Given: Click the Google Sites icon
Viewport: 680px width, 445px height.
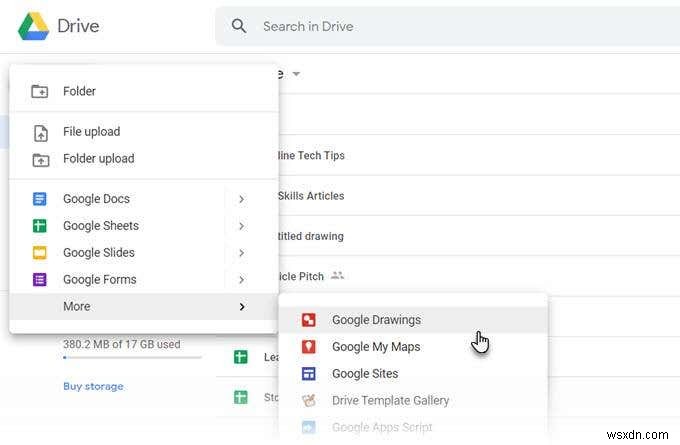Looking at the screenshot, I should pos(309,374).
